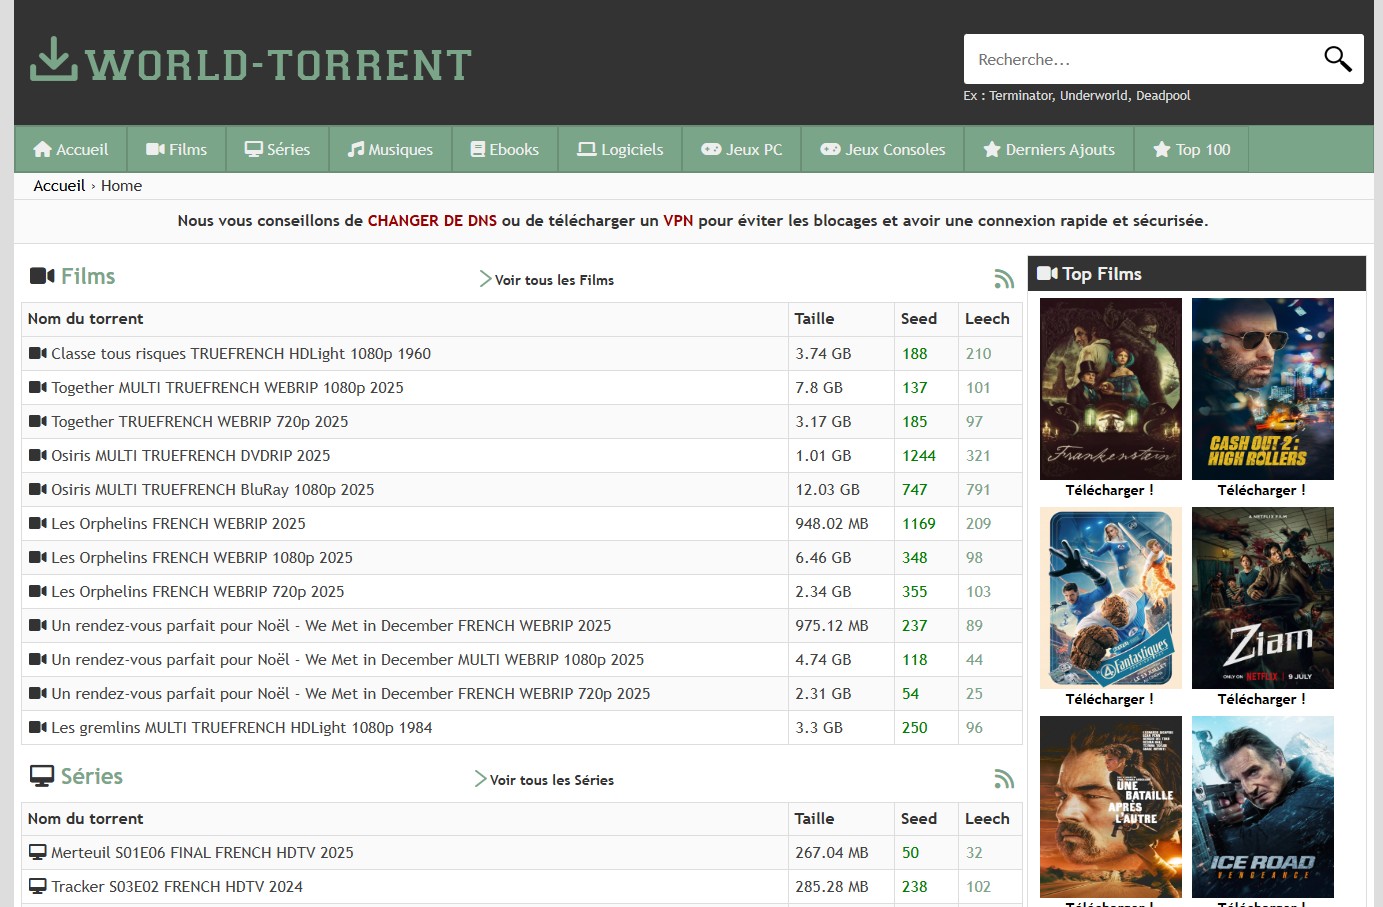Open the Séries menu tab
Screen dimensions: 1383x907
(x=278, y=149)
